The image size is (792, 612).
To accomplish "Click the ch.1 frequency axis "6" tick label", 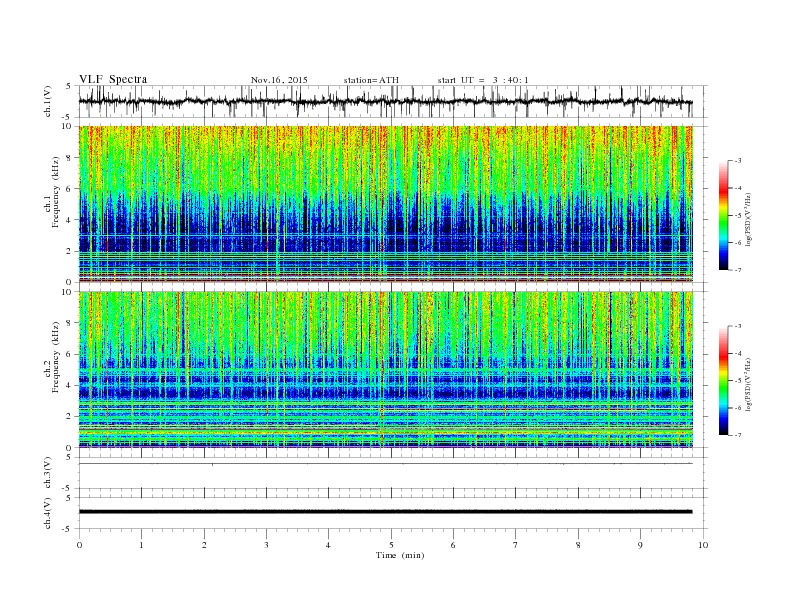I will click(69, 189).
